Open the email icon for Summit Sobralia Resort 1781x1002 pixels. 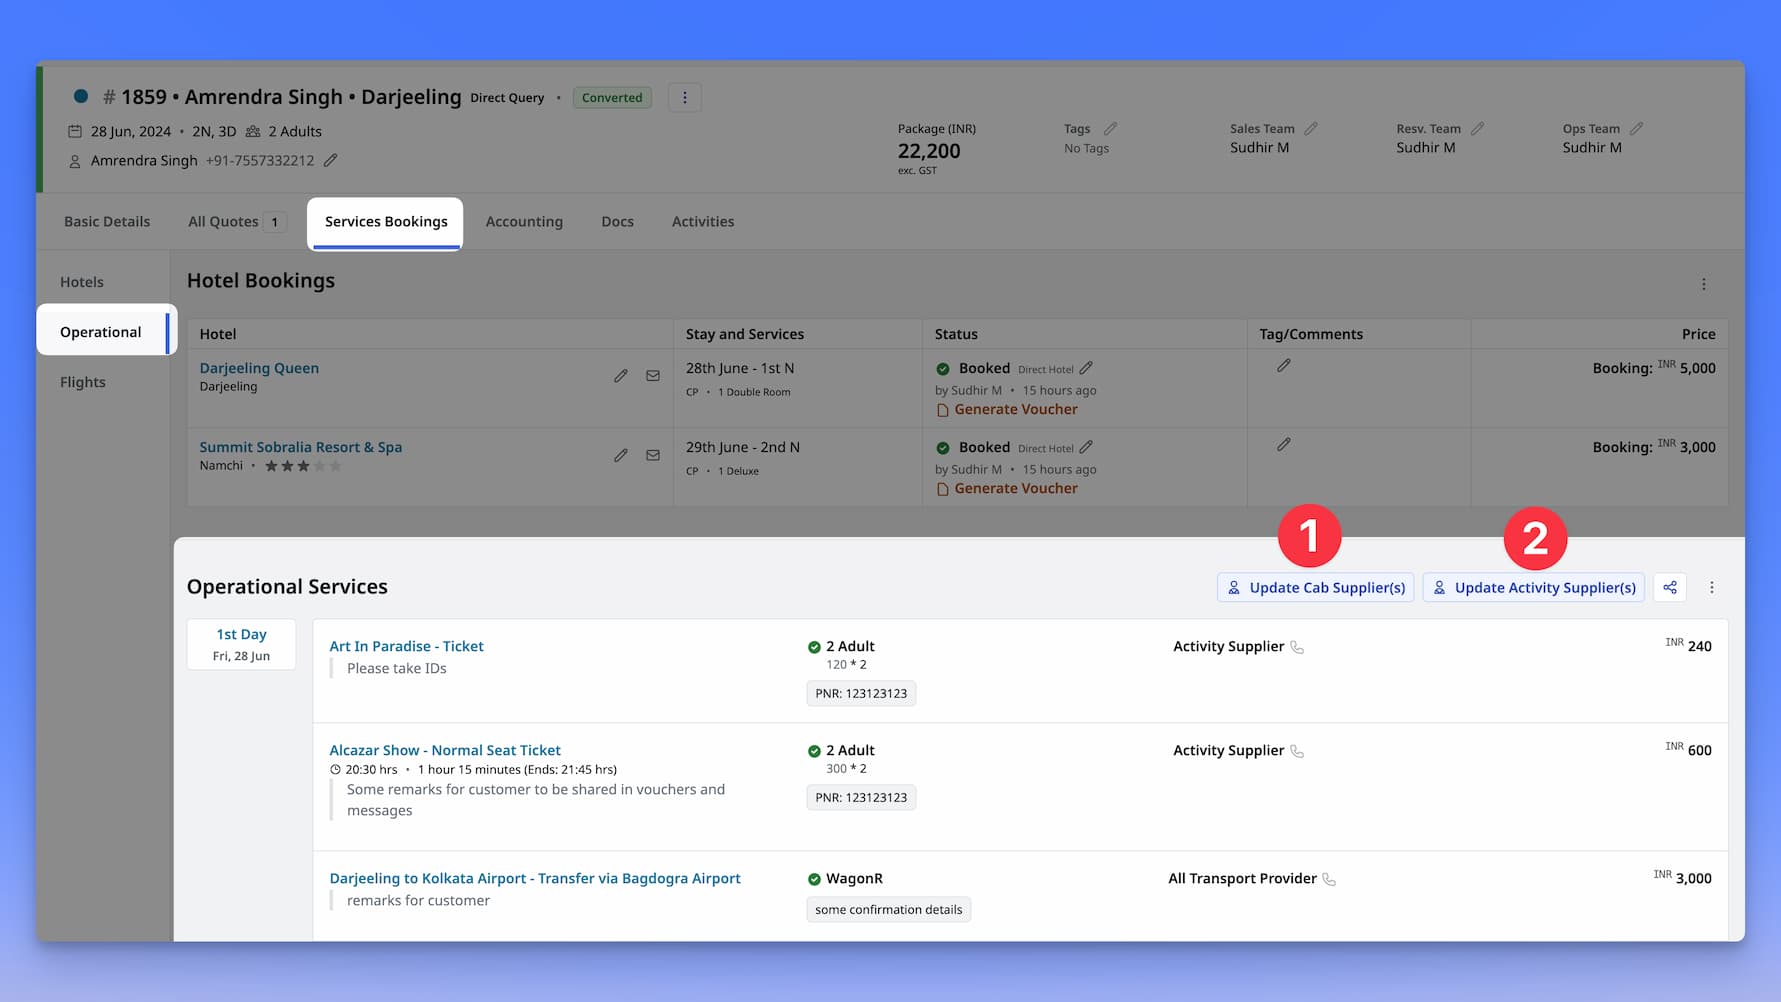(x=653, y=455)
